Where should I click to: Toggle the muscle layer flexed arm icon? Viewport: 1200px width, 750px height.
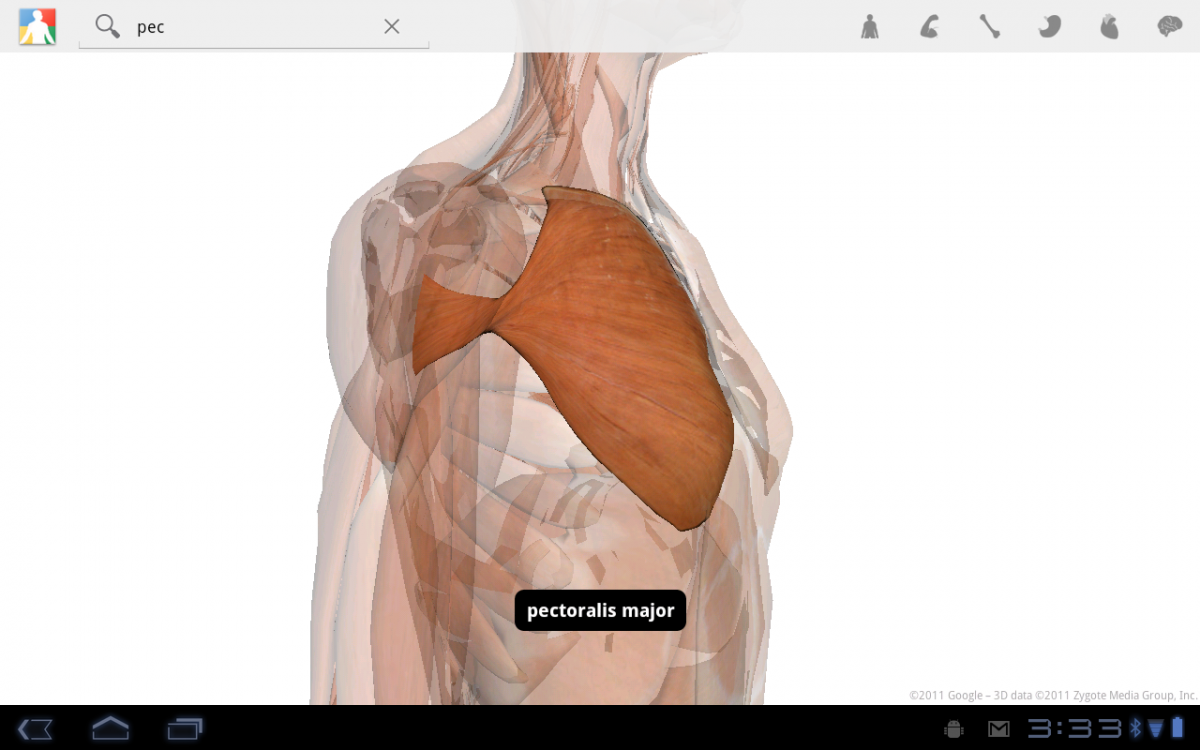929,27
